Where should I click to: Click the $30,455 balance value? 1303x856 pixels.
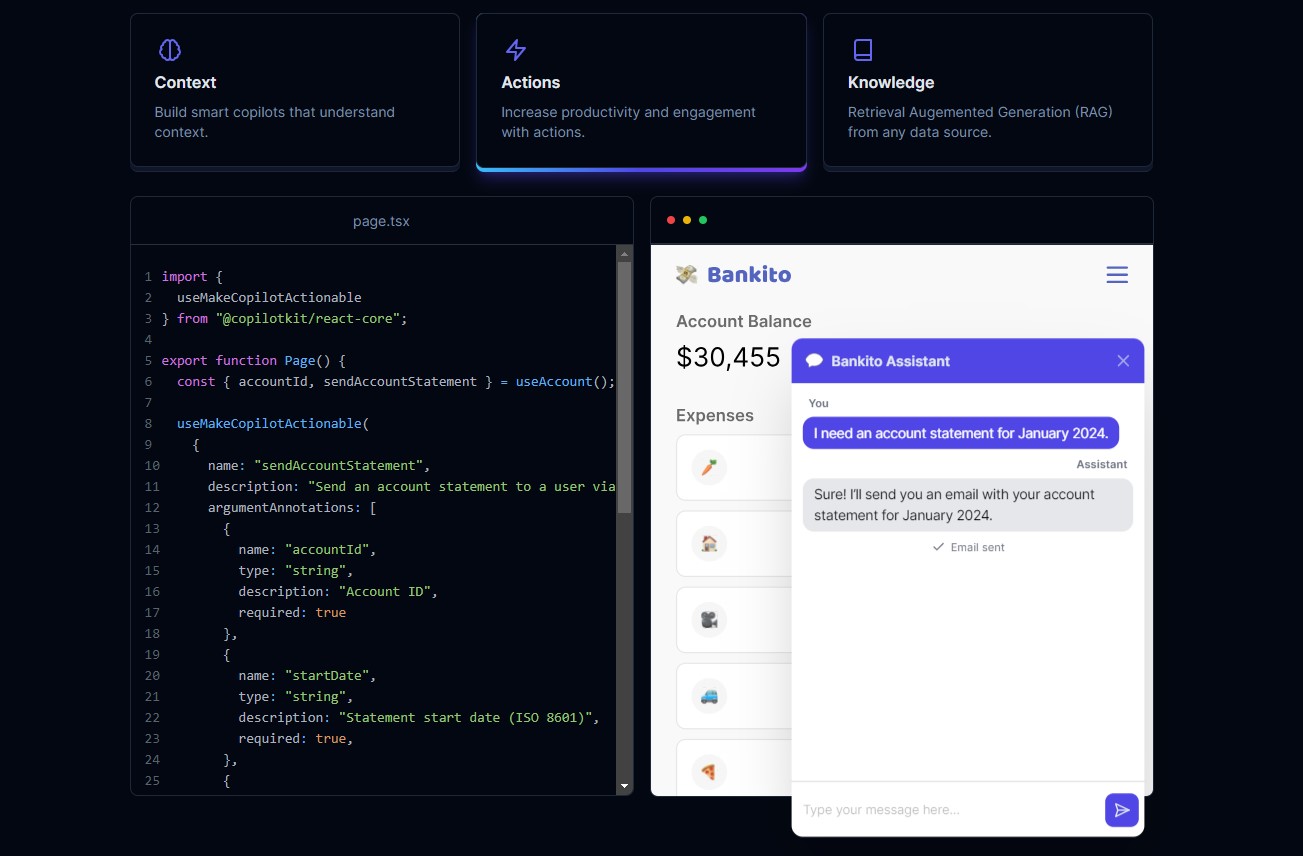click(x=728, y=357)
